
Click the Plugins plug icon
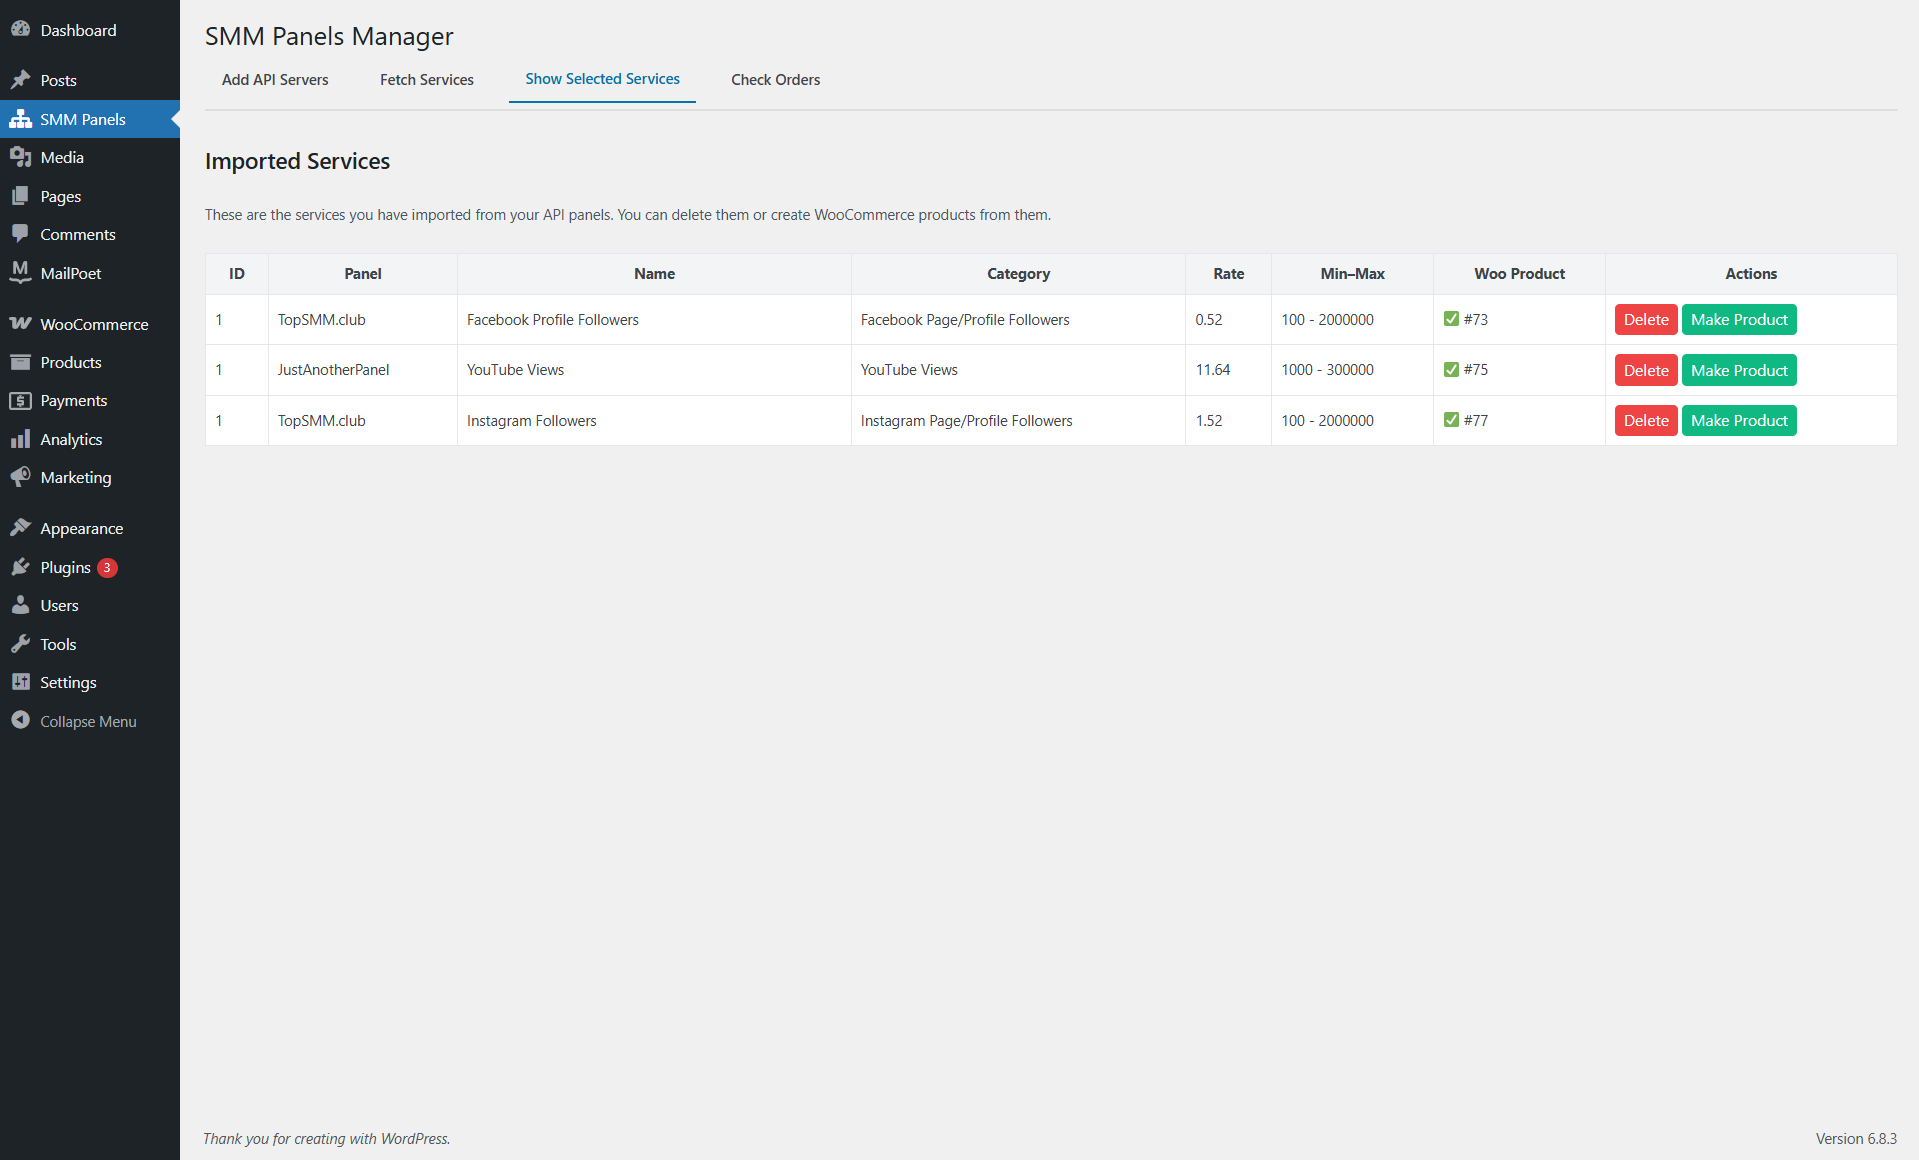(20, 567)
